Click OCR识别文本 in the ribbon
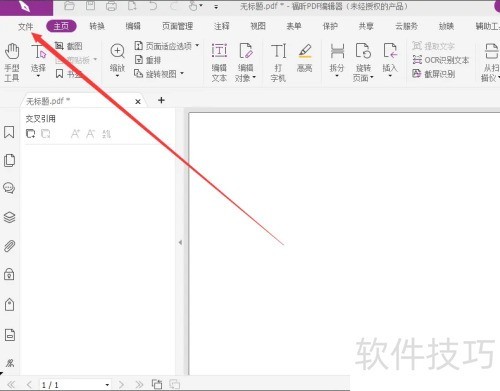The image size is (500, 391). (441, 60)
